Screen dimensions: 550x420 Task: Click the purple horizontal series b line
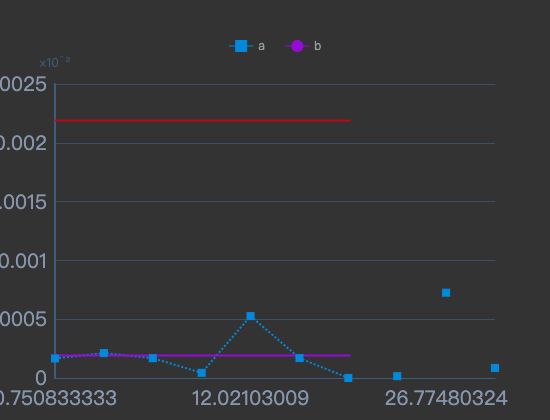coord(203,355)
